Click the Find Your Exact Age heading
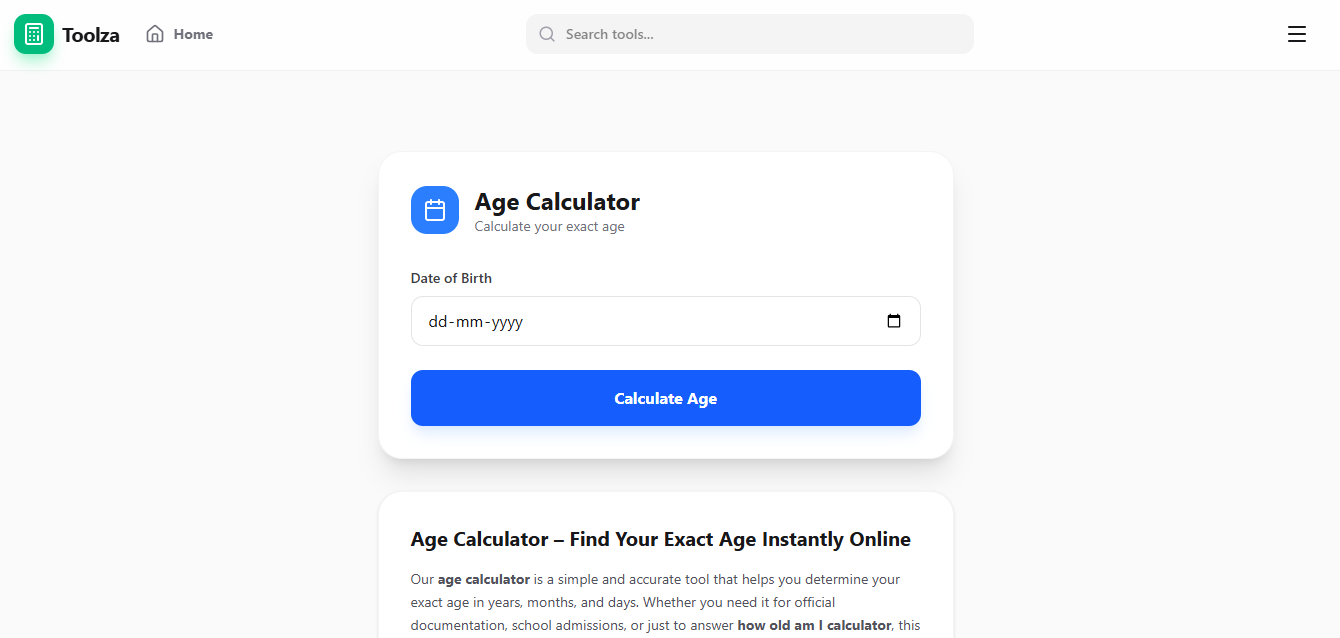The width and height of the screenshot is (1340, 638). click(x=660, y=539)
